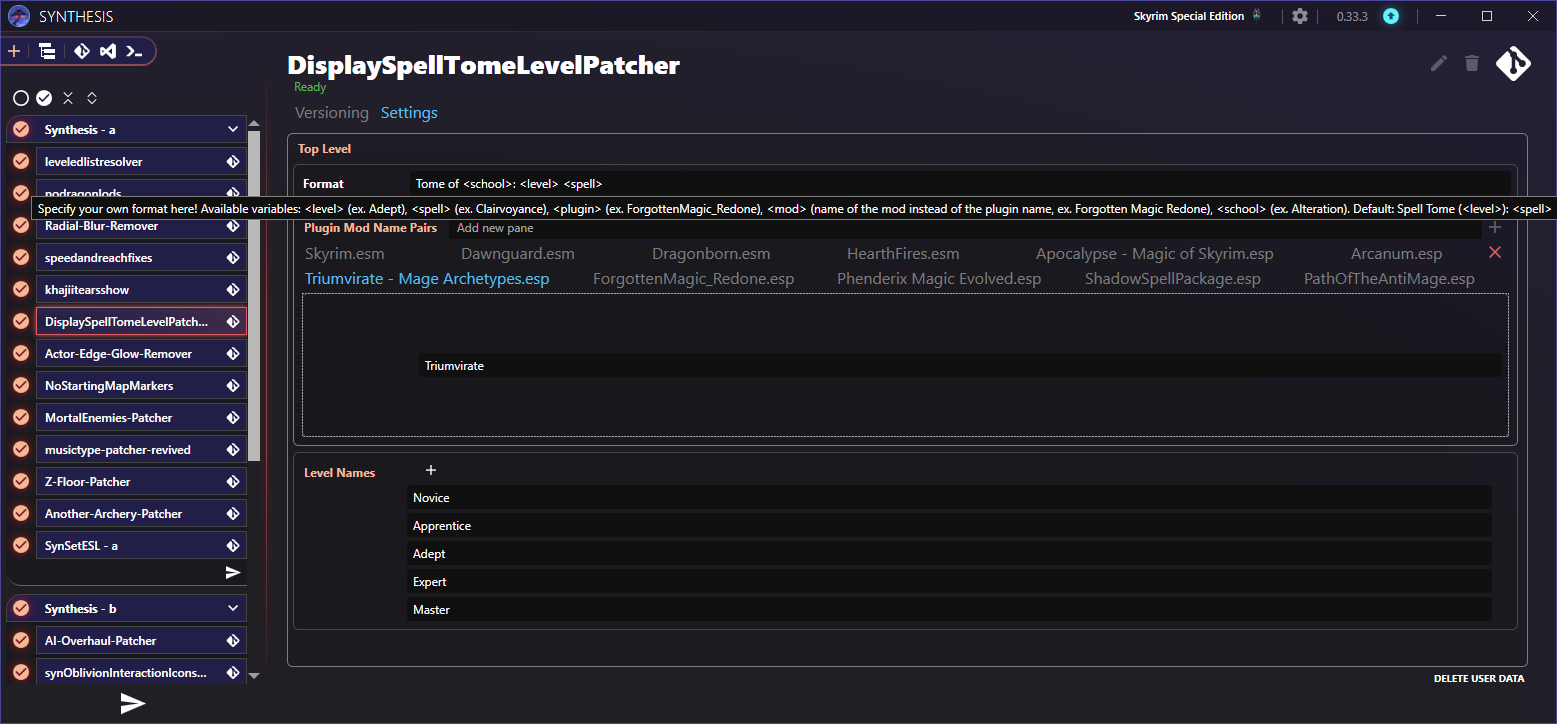Screen dimensions: 1557x724
Task: Click into the Format text field
Action: [960, 184]
